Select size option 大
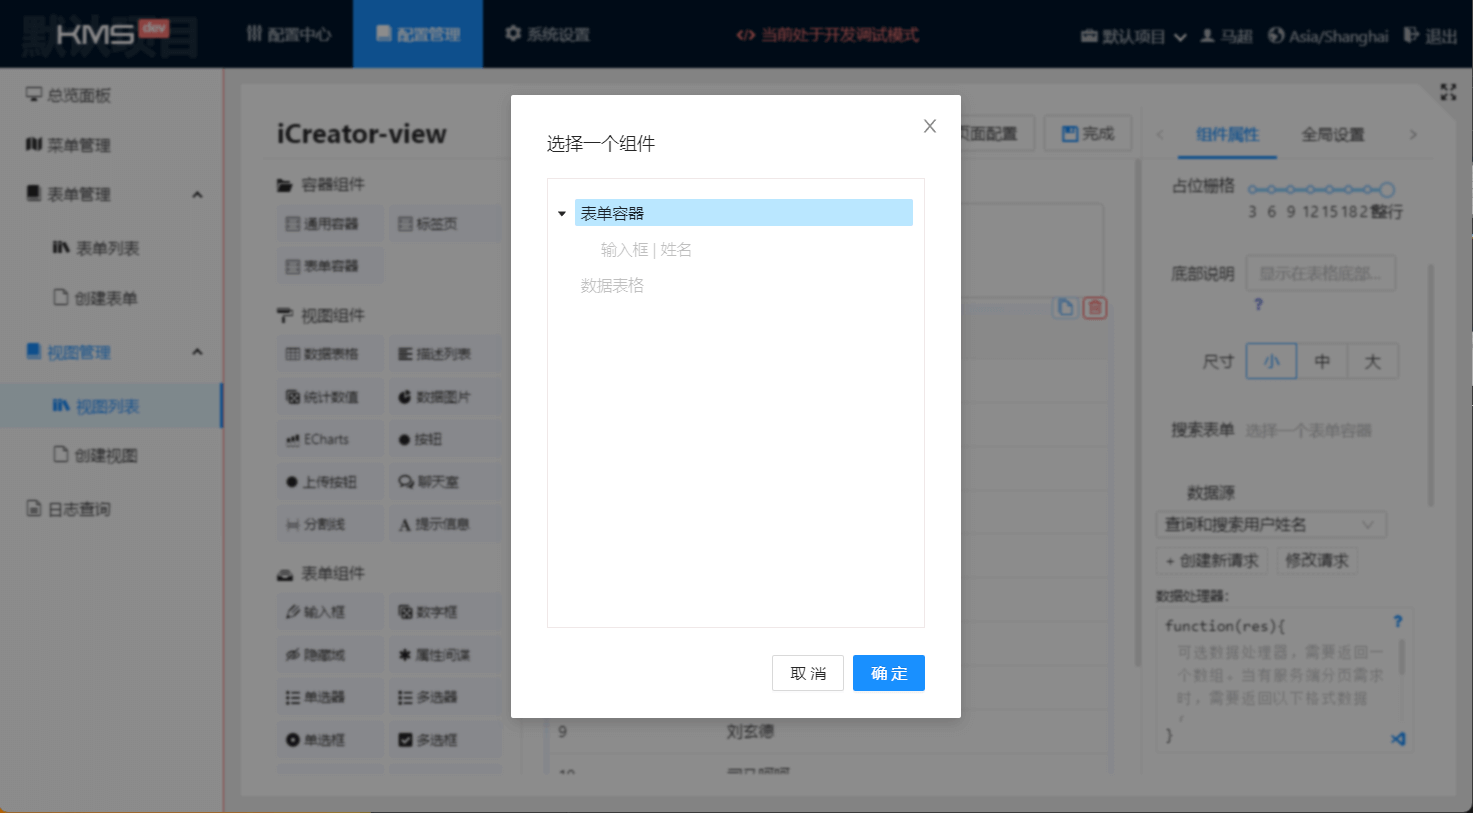This screenshot has height=813, width=1473. 1373,362
